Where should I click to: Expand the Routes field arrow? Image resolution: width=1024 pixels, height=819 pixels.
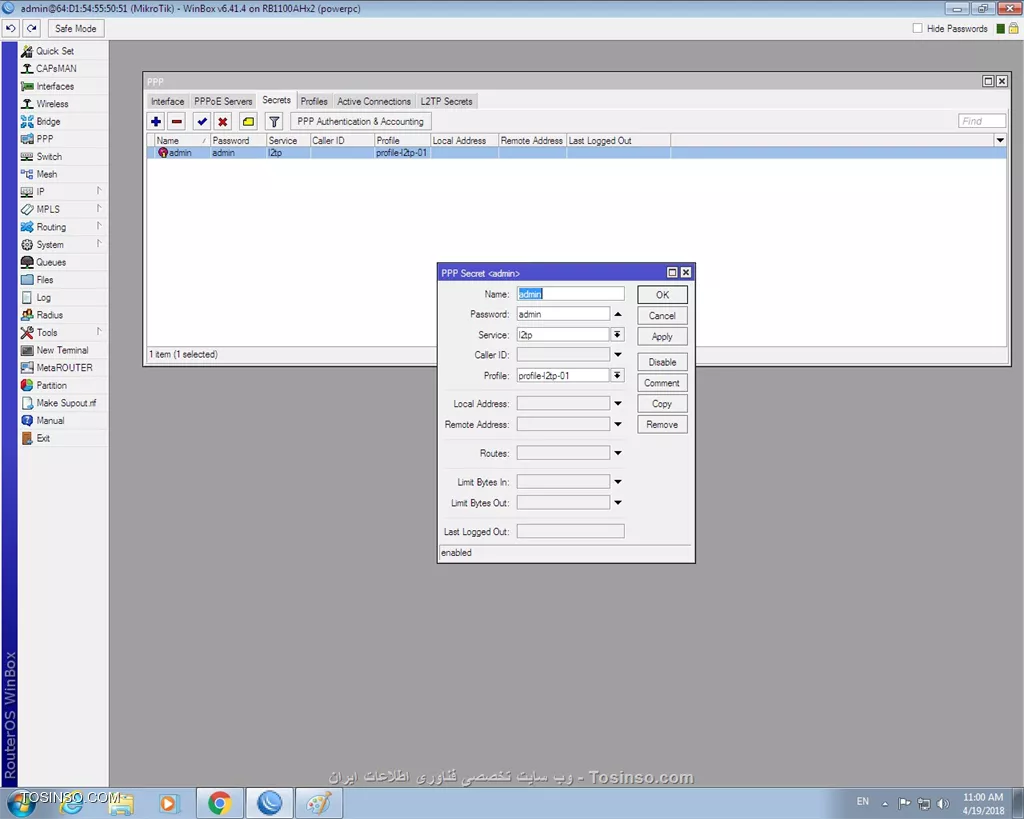click(618, 453)
